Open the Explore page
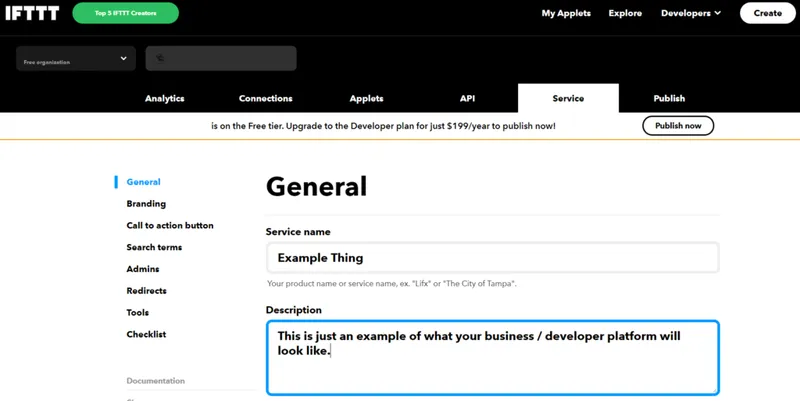The width and height of the screenshot is (800, 401). pos(625,13)
